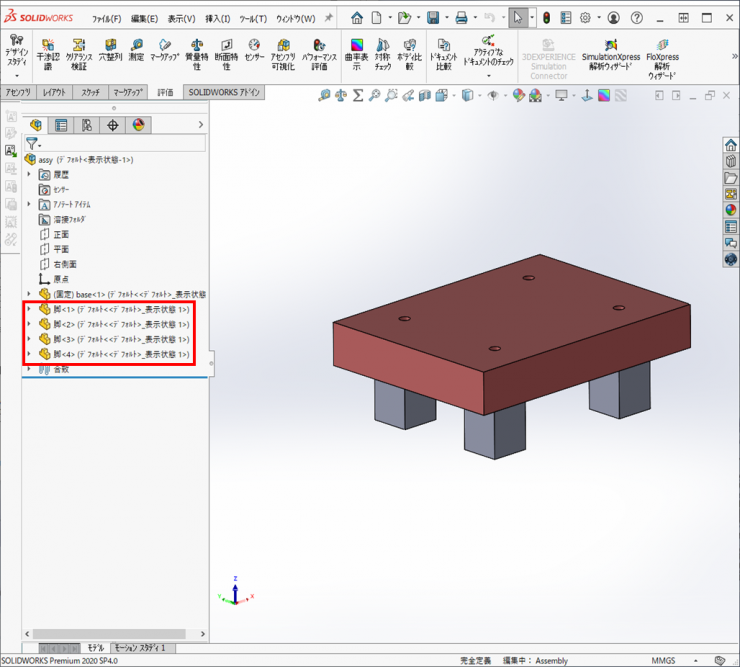
Task: Run 干渉認識 interference detection
Action: (48, 55)
